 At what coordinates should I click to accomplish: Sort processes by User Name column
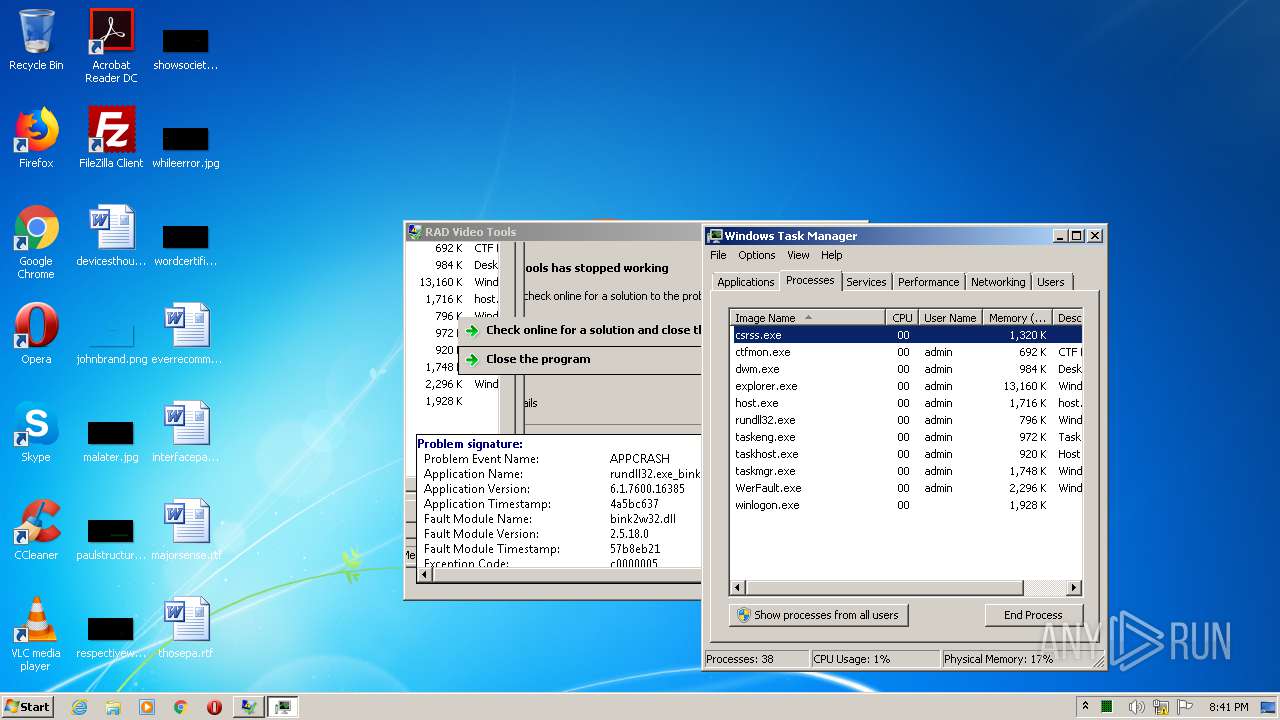pyautogui.click(x=950, y=318)
